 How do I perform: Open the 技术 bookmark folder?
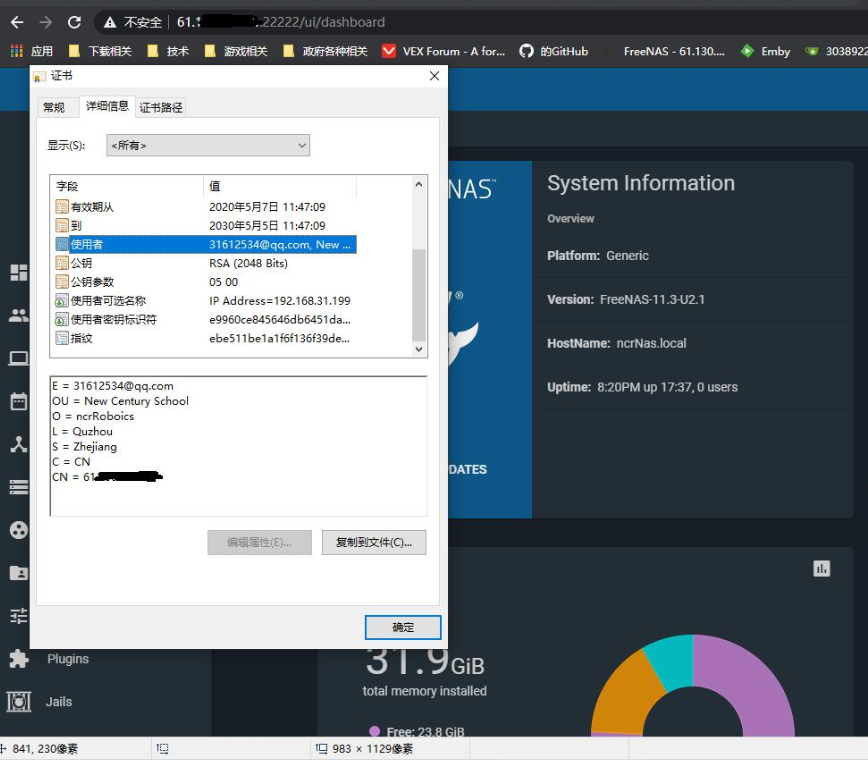click(168, 51)
